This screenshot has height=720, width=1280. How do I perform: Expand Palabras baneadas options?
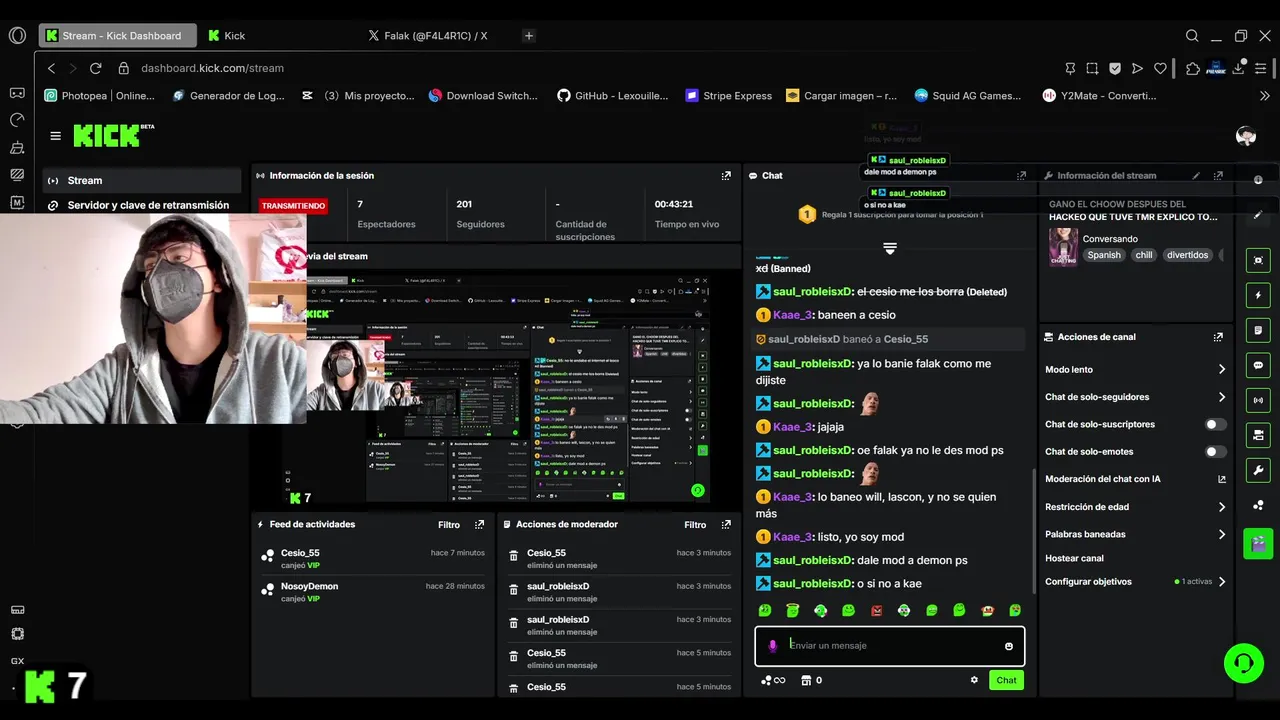(x=1221, y=534)
